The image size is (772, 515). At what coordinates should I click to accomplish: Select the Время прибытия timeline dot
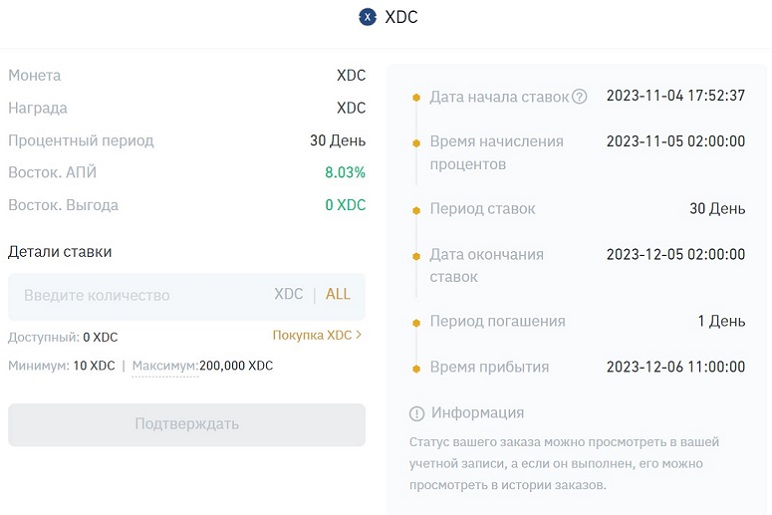[x=416, y=368]
